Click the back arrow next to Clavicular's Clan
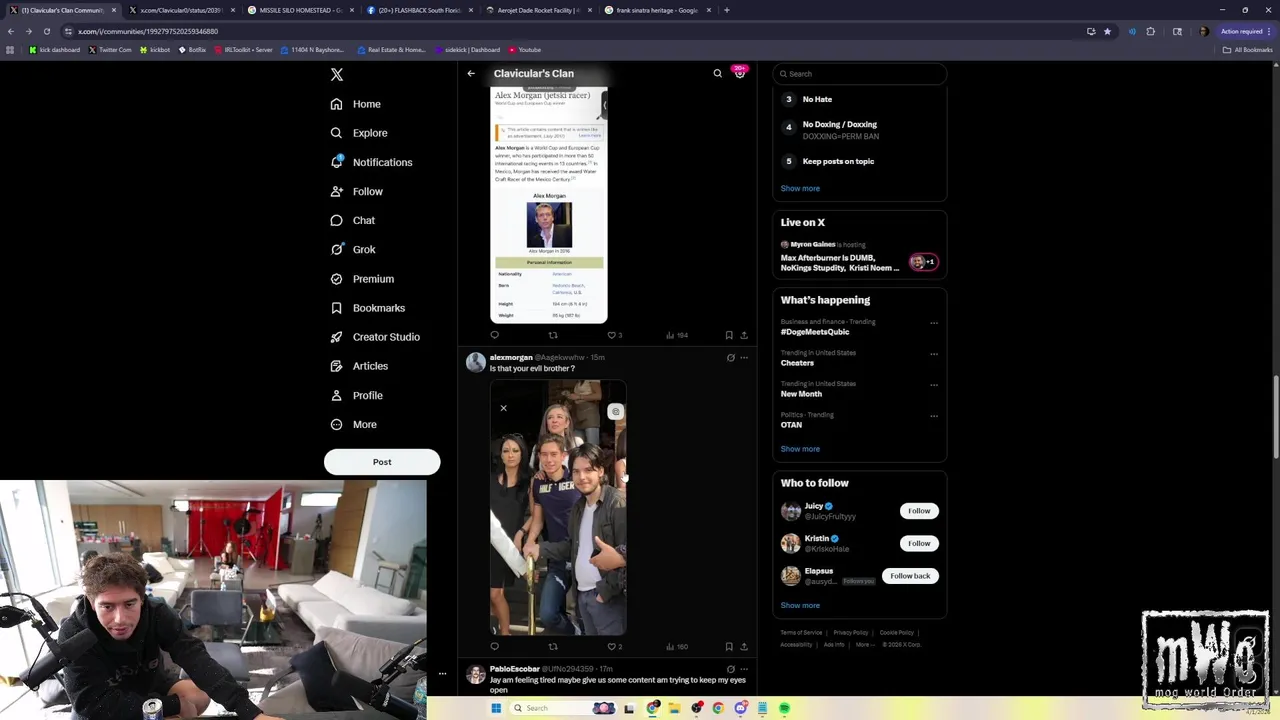 (x=471, y=73)
